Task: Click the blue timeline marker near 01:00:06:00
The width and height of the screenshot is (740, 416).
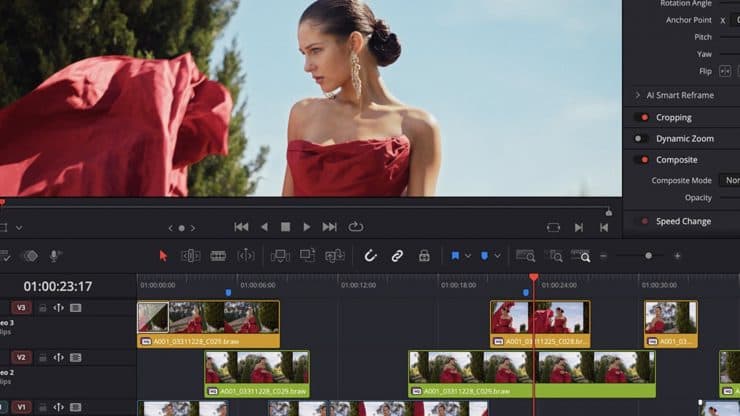Action: (x=228, y=293)
